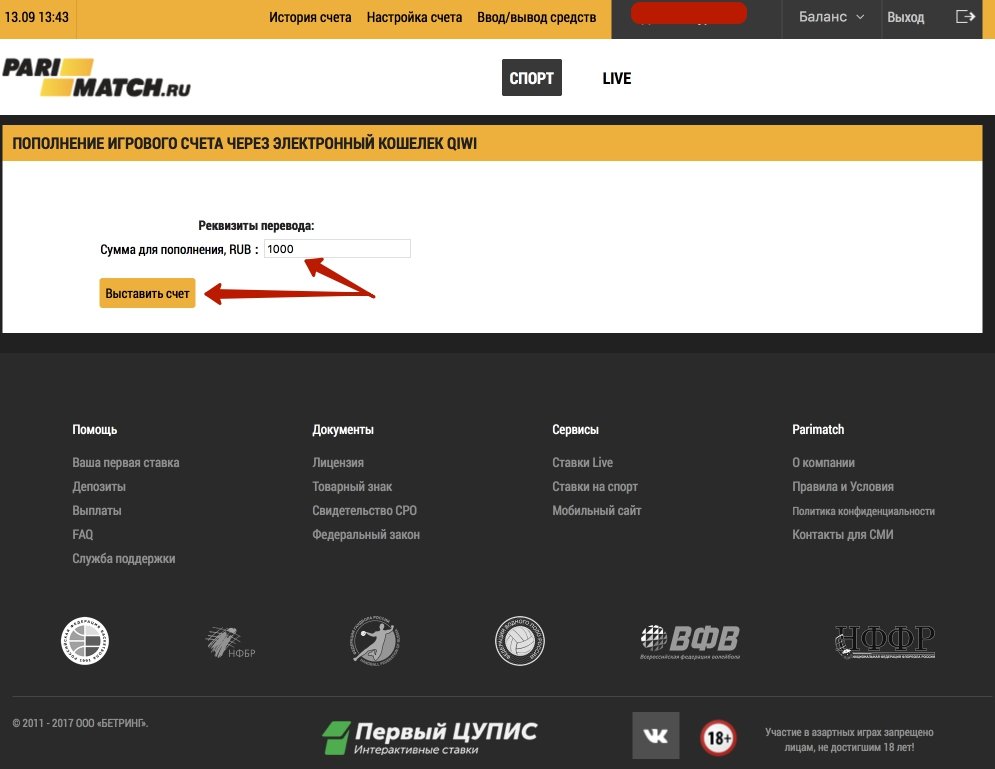Viewport: 995px width, 769px height.
Task: Click the ВФВ volleyball federation logo
Action: 690,641
